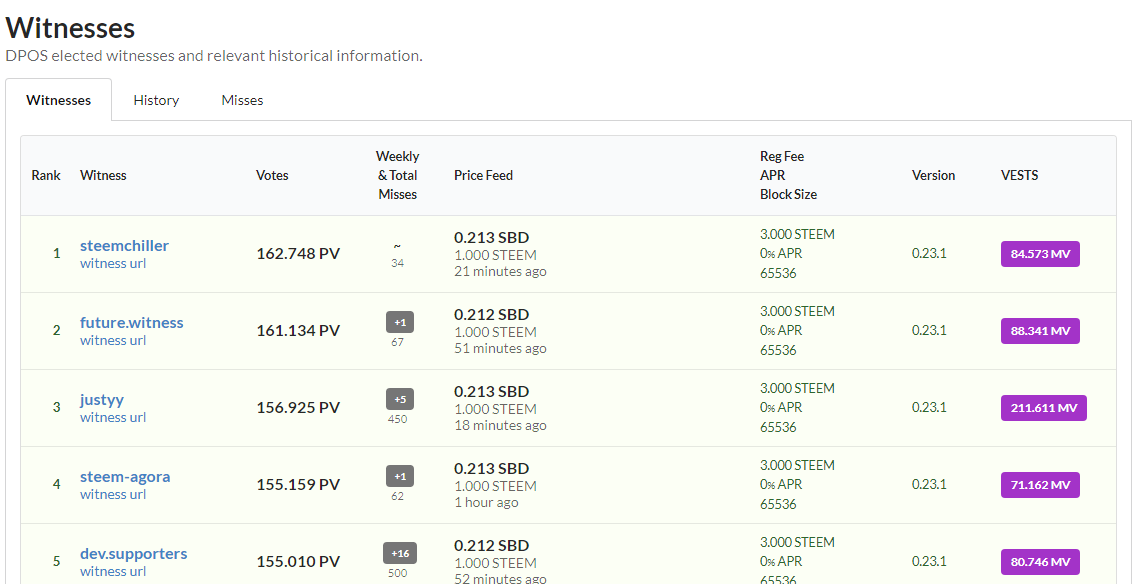This screenshot has height=584, width=1137.
Task: Open future.witness witness profile
Action: 131,322
